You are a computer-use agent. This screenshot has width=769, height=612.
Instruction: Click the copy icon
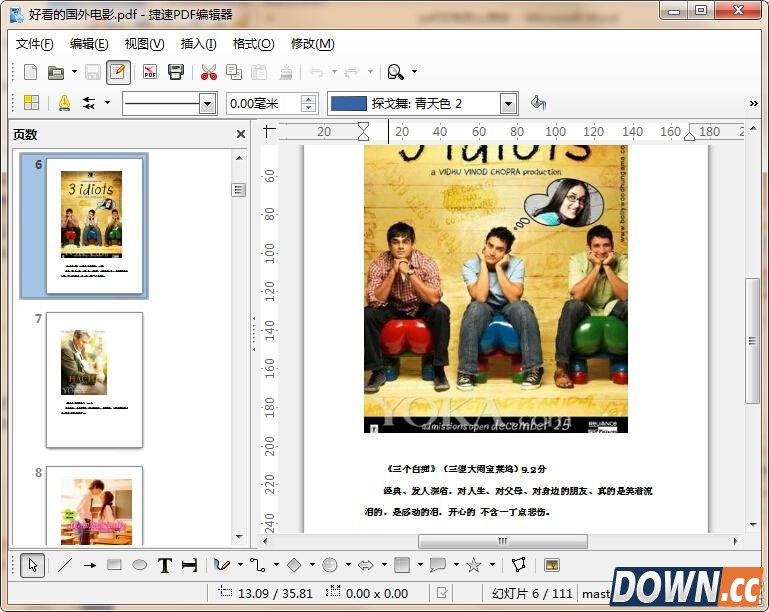[234, 73]
